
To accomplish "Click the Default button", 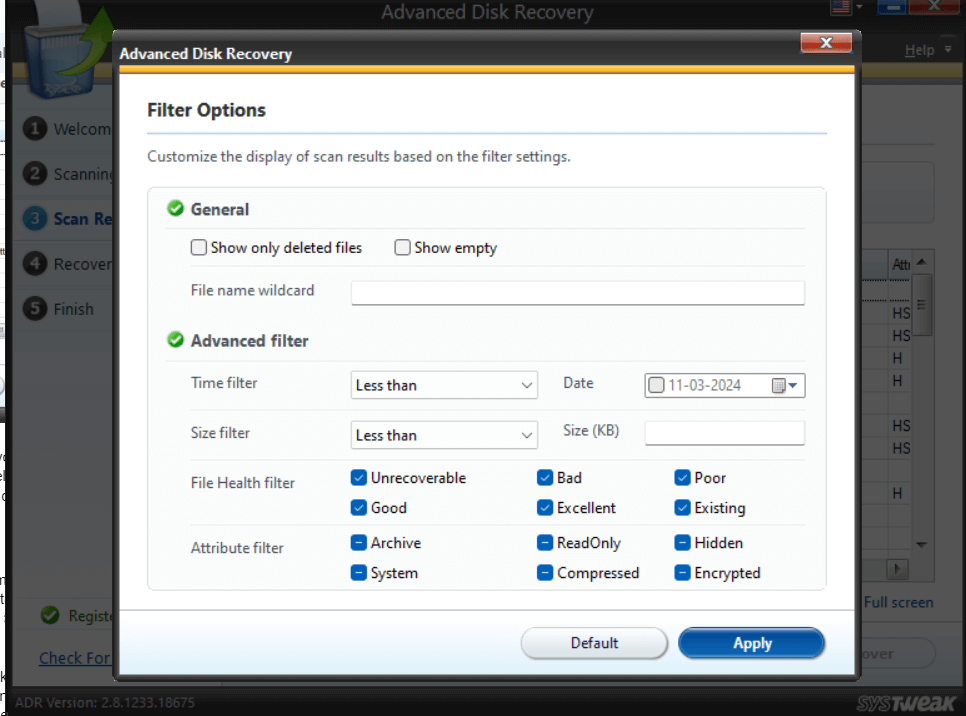I will click(594, 643).
